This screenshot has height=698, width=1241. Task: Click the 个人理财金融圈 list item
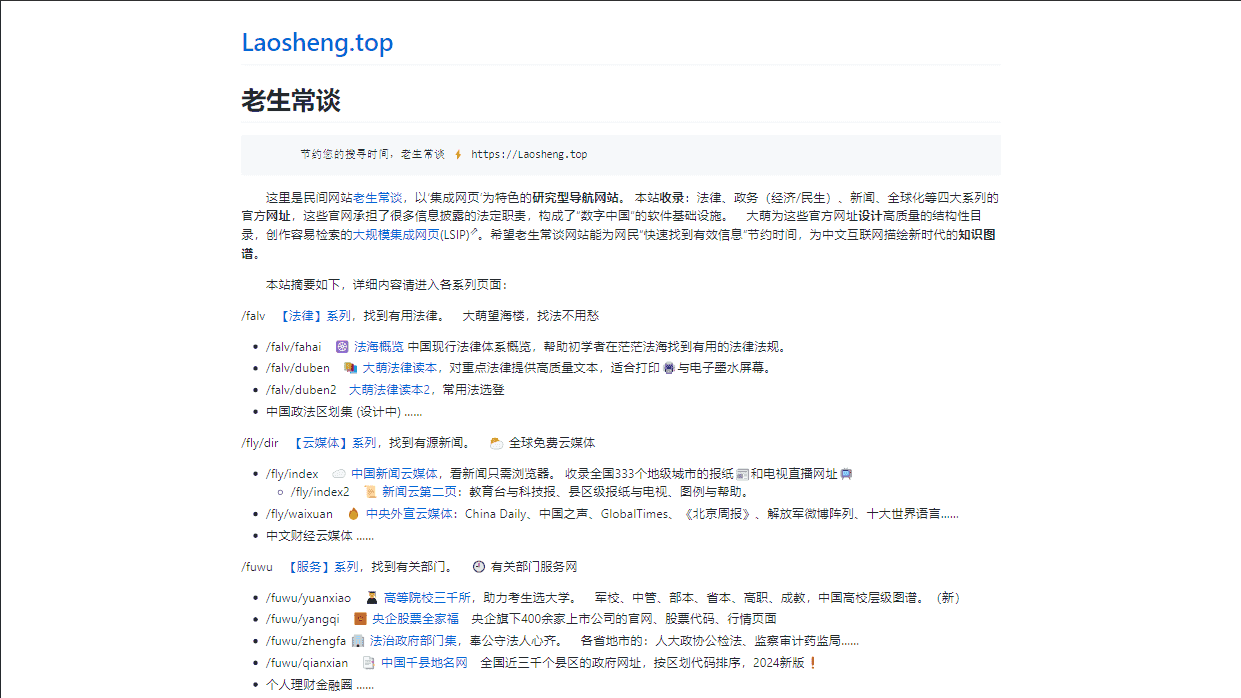(x=320, y=685)
